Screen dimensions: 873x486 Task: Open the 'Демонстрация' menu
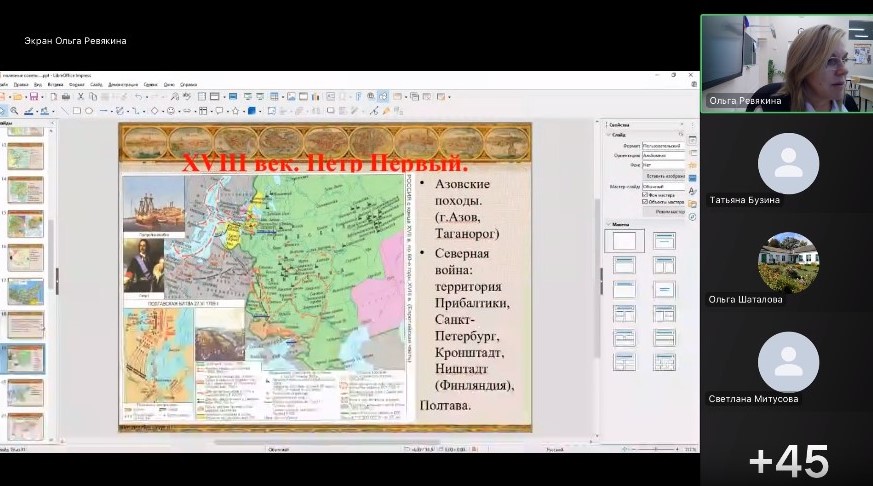click(x=123, y=85)
